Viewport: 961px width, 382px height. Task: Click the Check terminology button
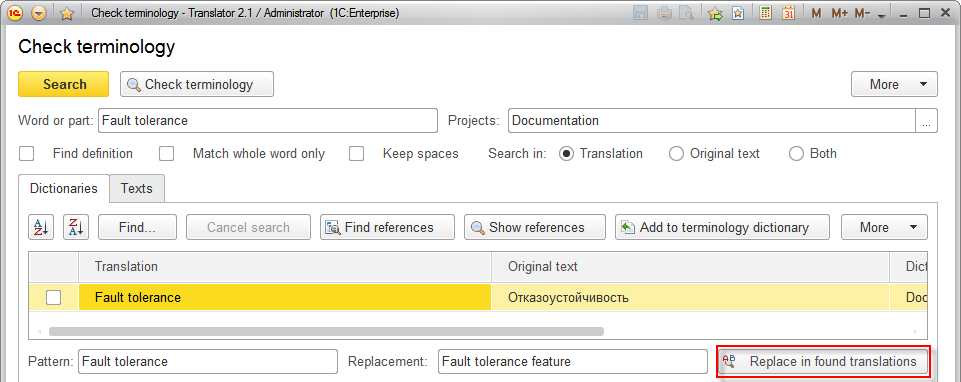[197, 84]
